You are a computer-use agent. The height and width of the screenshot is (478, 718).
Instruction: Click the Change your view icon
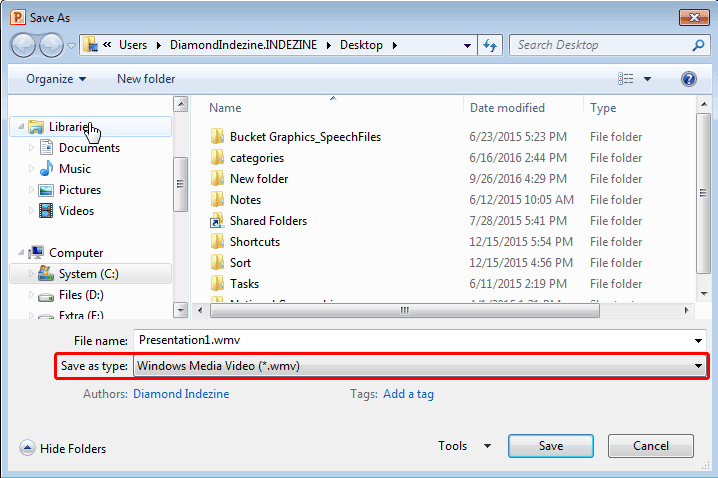point(626,79)
